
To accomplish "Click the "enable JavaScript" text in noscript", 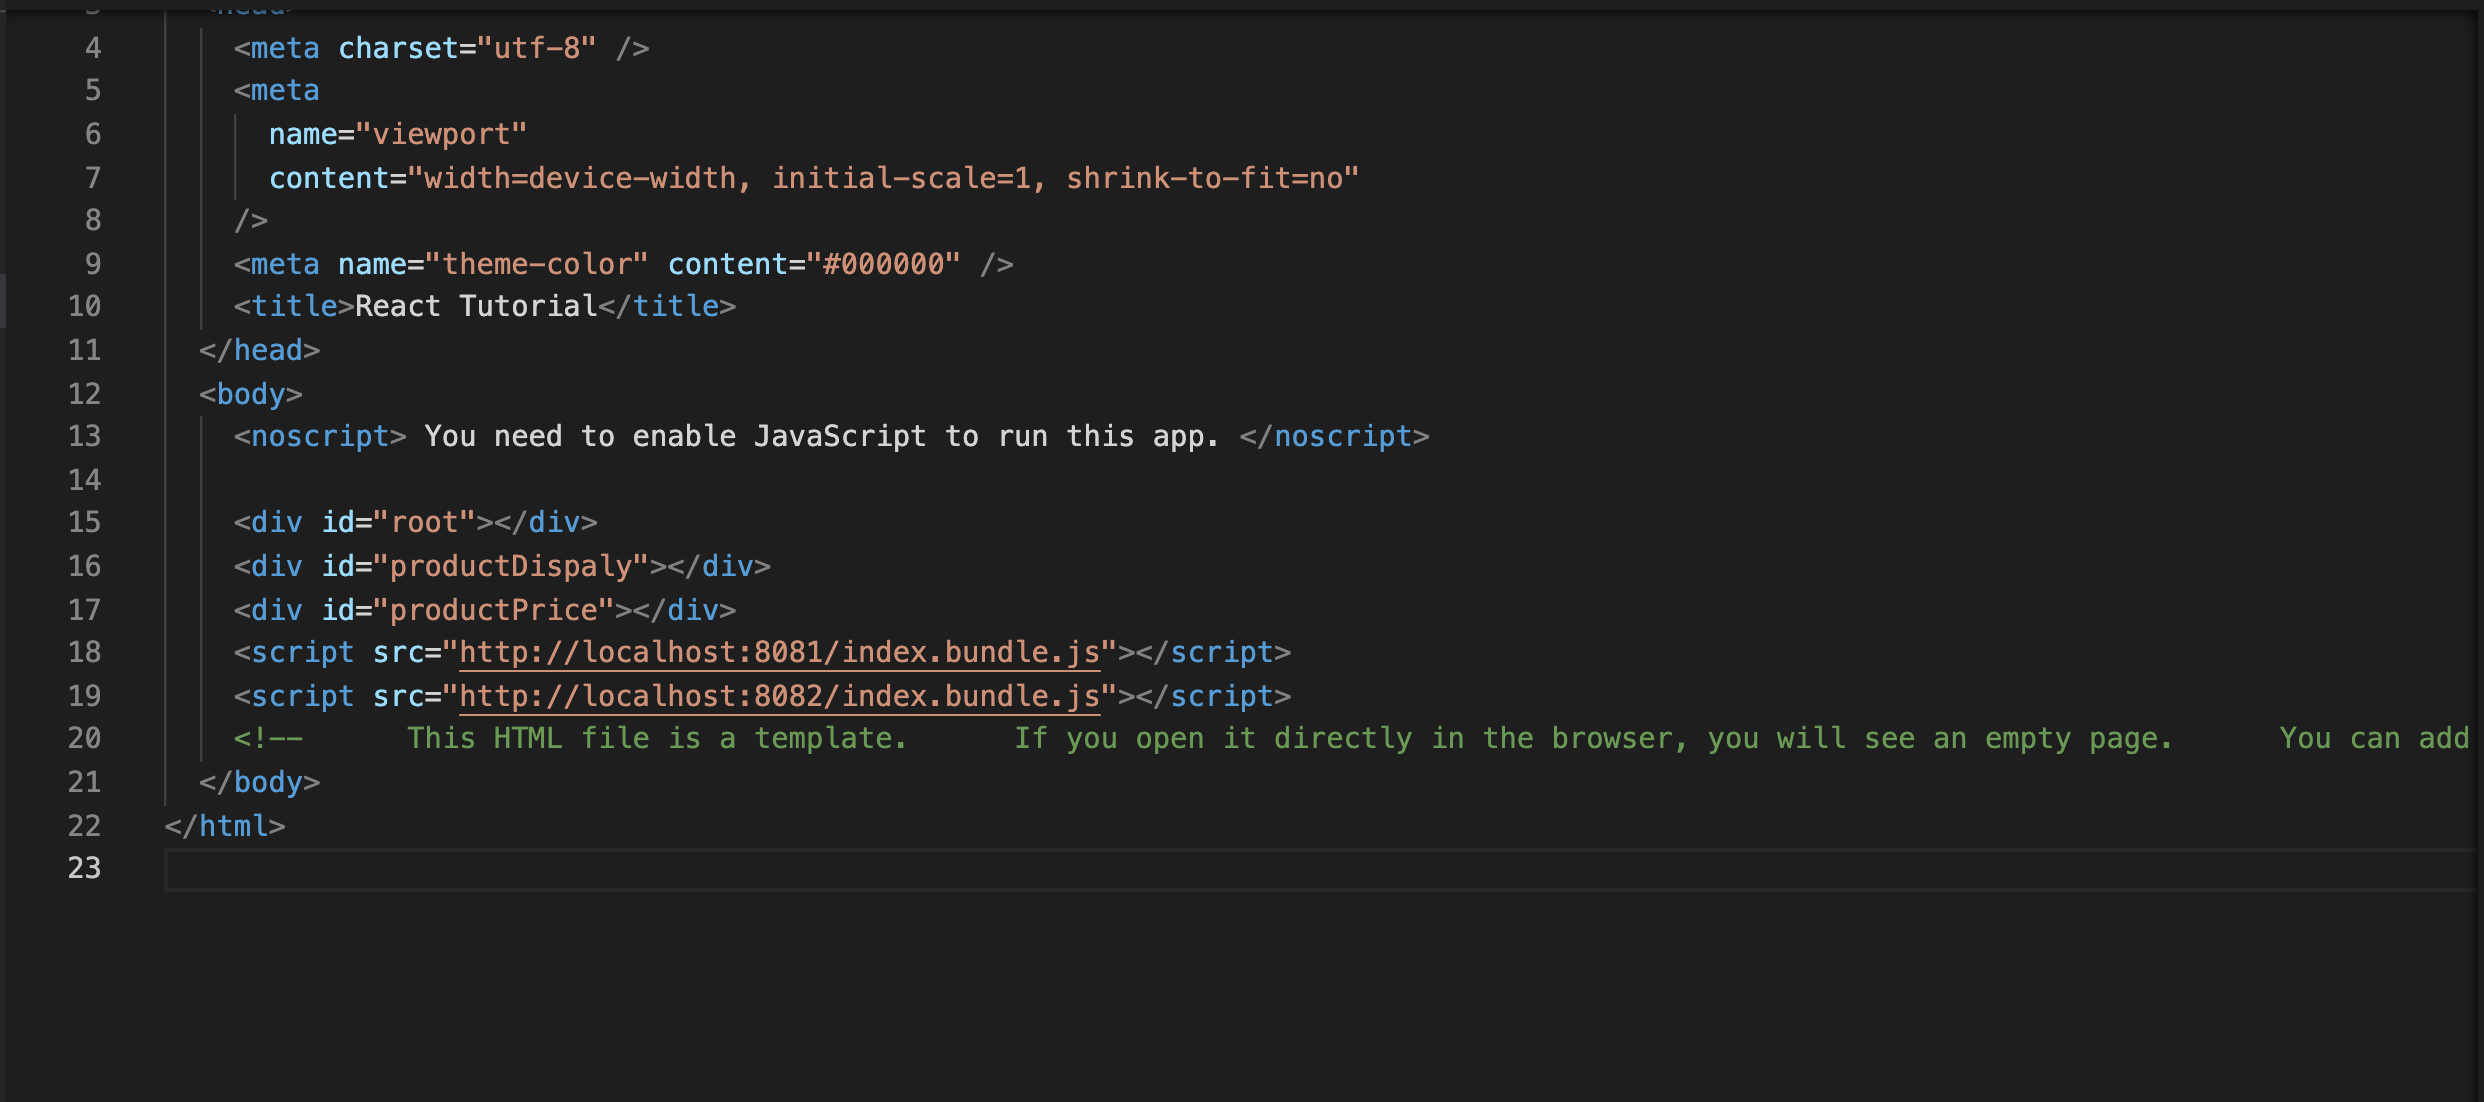I will coord(780,436).
